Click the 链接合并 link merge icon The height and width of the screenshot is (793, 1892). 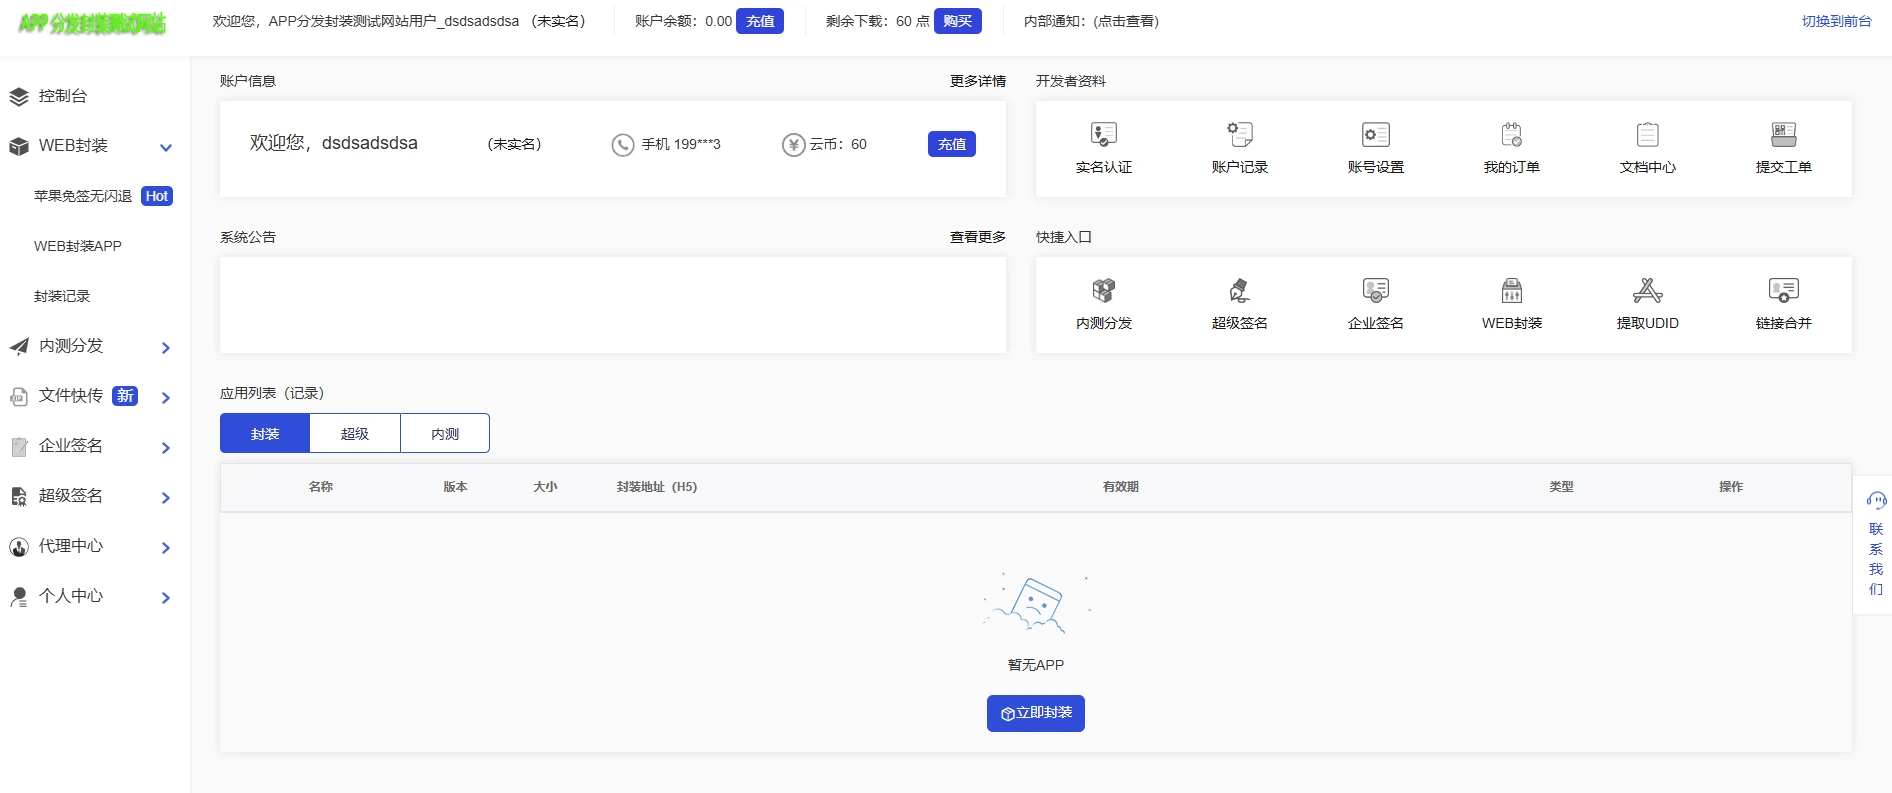coord(1783,291)
